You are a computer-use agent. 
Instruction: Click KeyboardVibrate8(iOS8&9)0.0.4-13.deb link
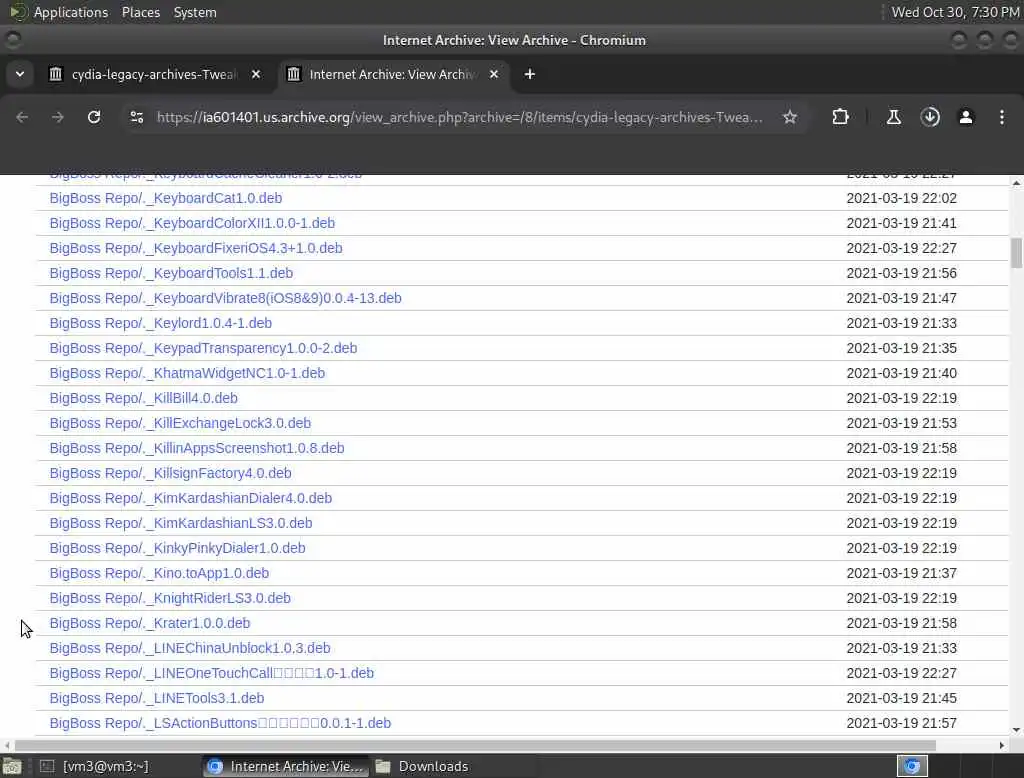[x=225, y=298]
